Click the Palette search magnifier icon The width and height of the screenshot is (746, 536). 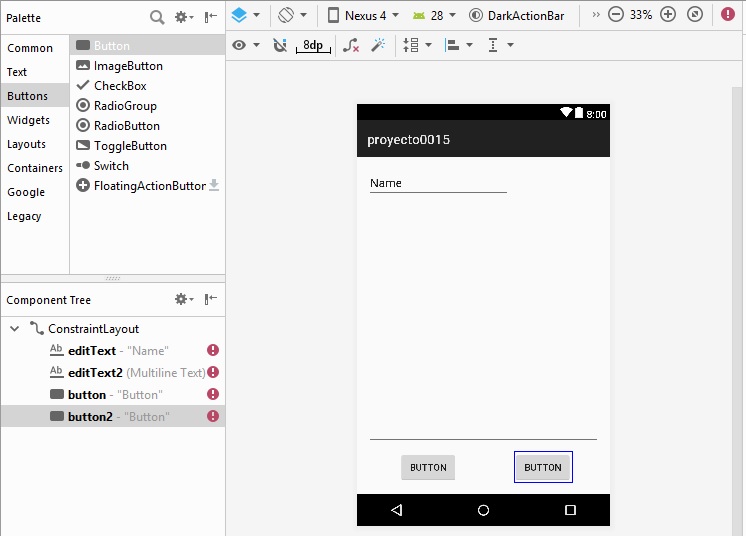[157, 17]
